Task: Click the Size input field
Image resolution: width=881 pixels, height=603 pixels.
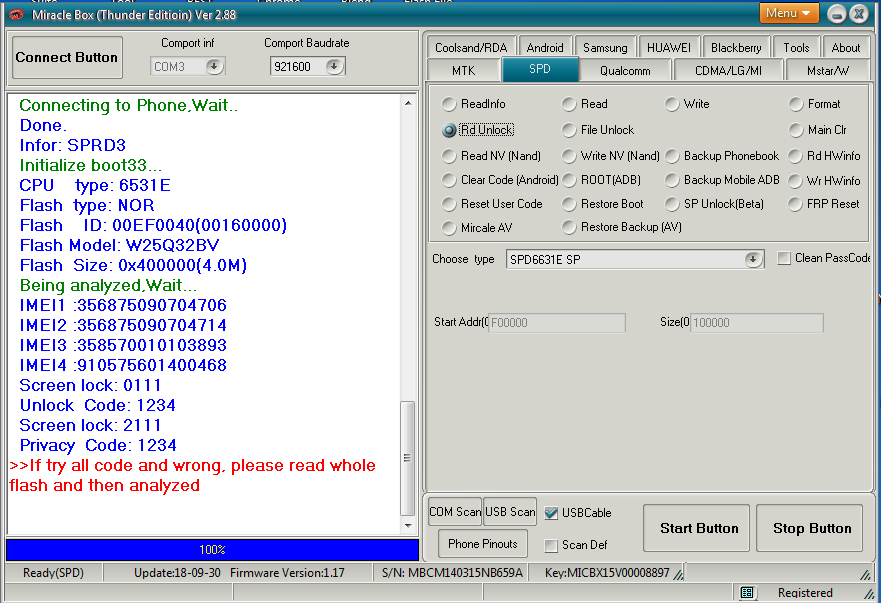Action: tap(756, 323)
